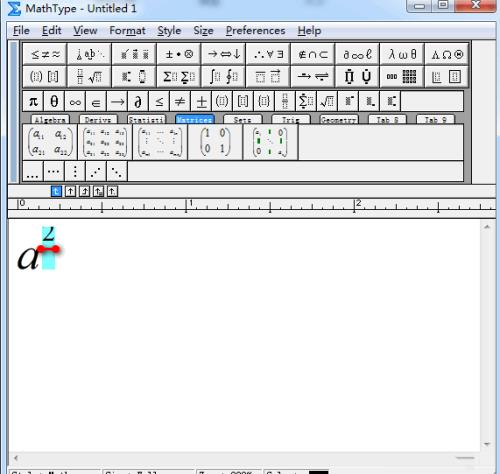Insert square root template from small bar
The width and height of the screenshot is (500, 474).
click(x=327, y=101)
